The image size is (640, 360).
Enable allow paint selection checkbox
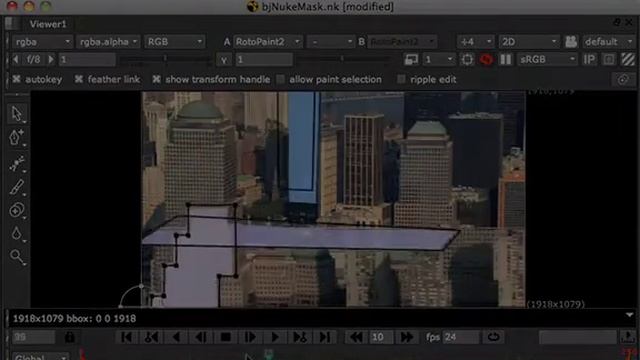coord(280,79)
